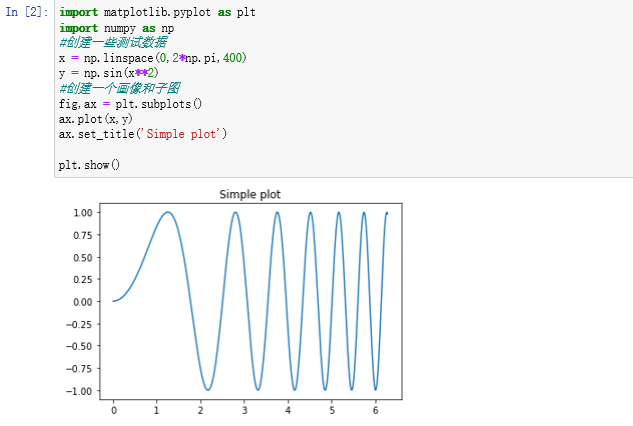The height and width of the screenshot is (426, 633).
Task: Click the 'import matplotlib.pyplot as plt' code line
Action: click(157, 12)
